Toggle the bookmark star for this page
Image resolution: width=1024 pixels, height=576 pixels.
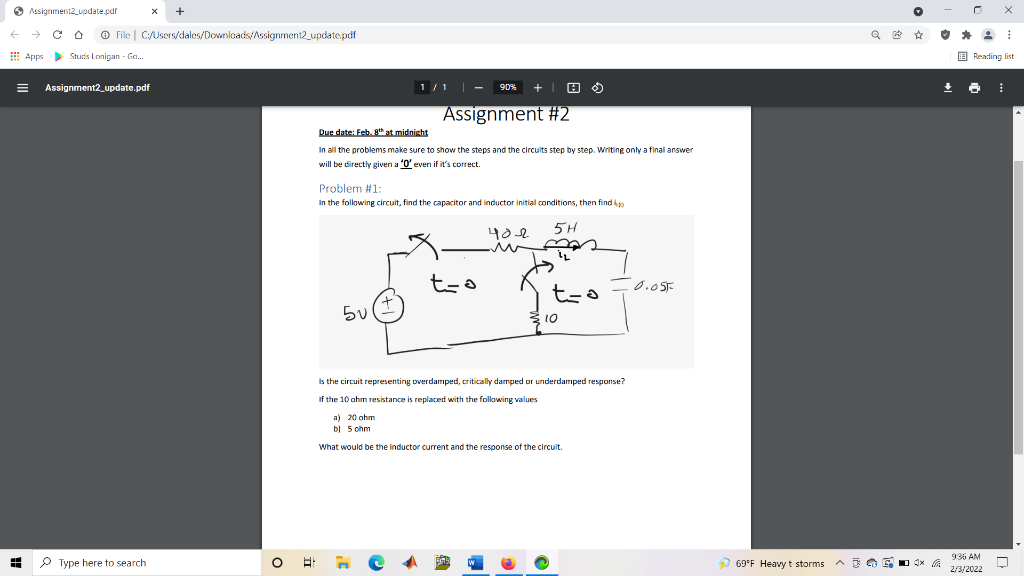point(920,33)
